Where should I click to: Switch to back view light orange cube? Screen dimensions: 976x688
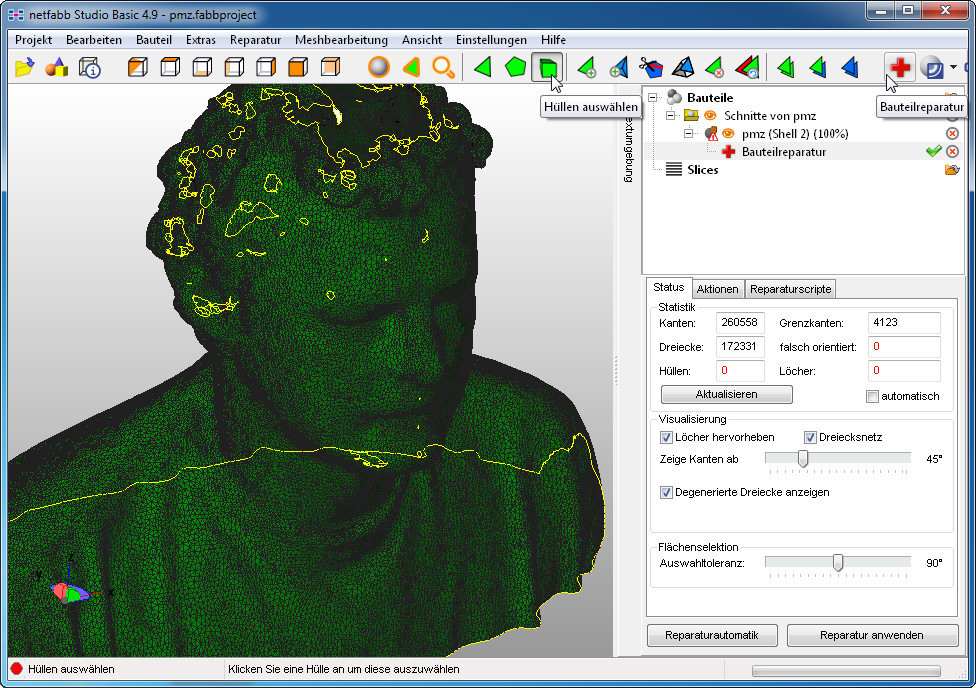pyautogui.click(x=331, y=67)
